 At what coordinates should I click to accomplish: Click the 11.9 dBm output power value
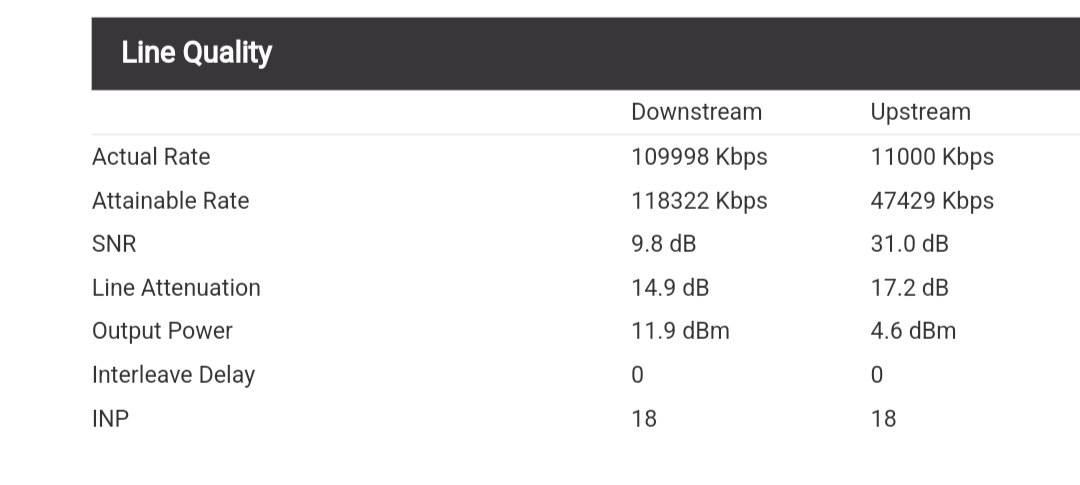[x=680, y=331]
